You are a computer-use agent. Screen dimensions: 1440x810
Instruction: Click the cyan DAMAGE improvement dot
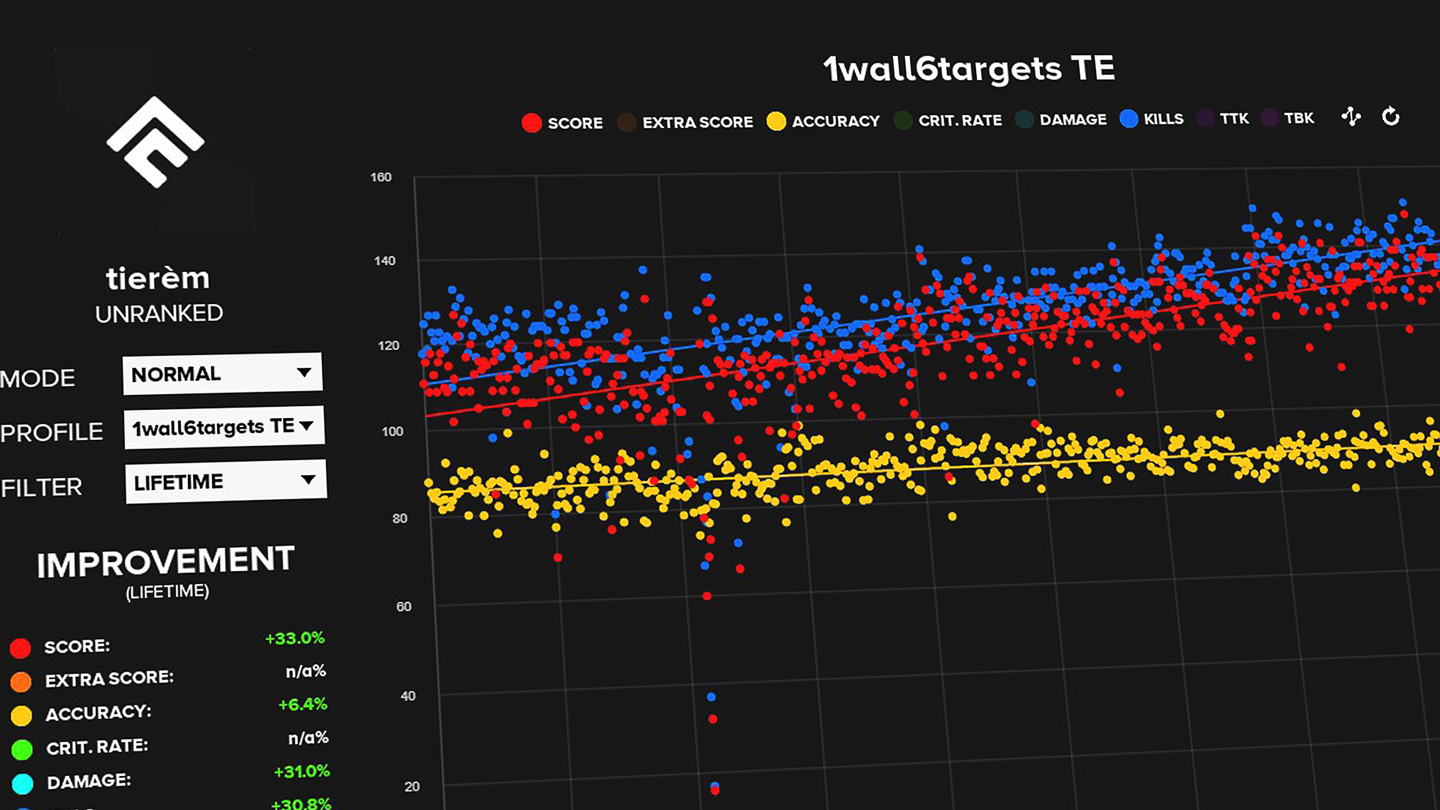coord(22,783)
